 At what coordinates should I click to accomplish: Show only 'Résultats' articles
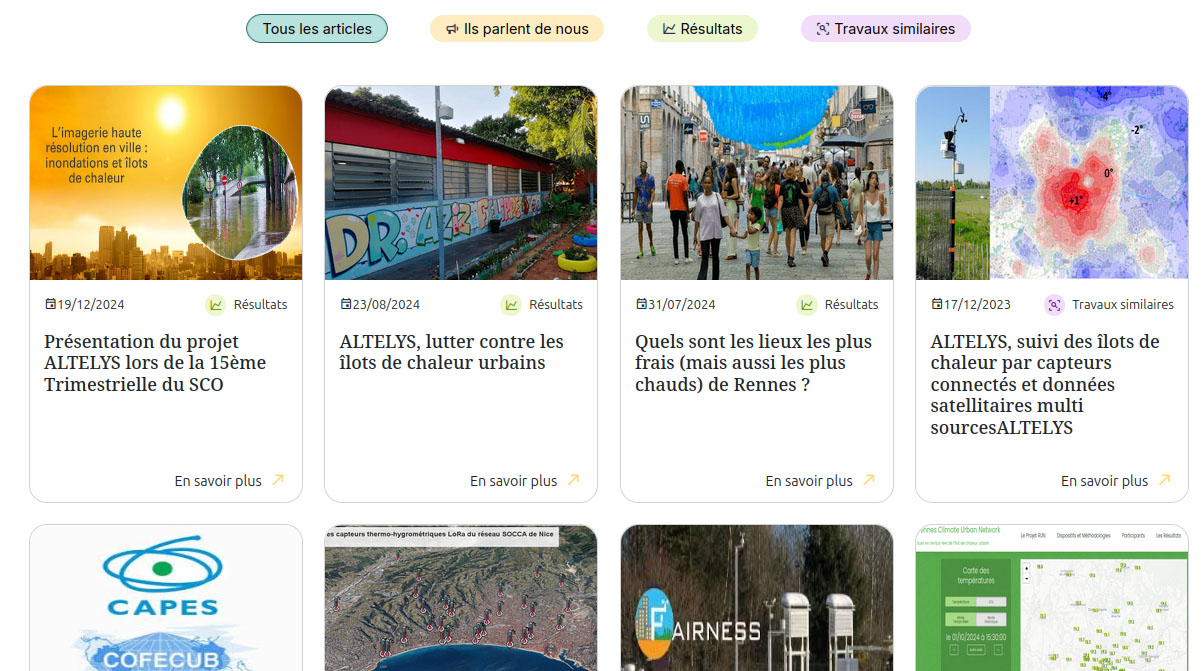click(x=702, y=29)
